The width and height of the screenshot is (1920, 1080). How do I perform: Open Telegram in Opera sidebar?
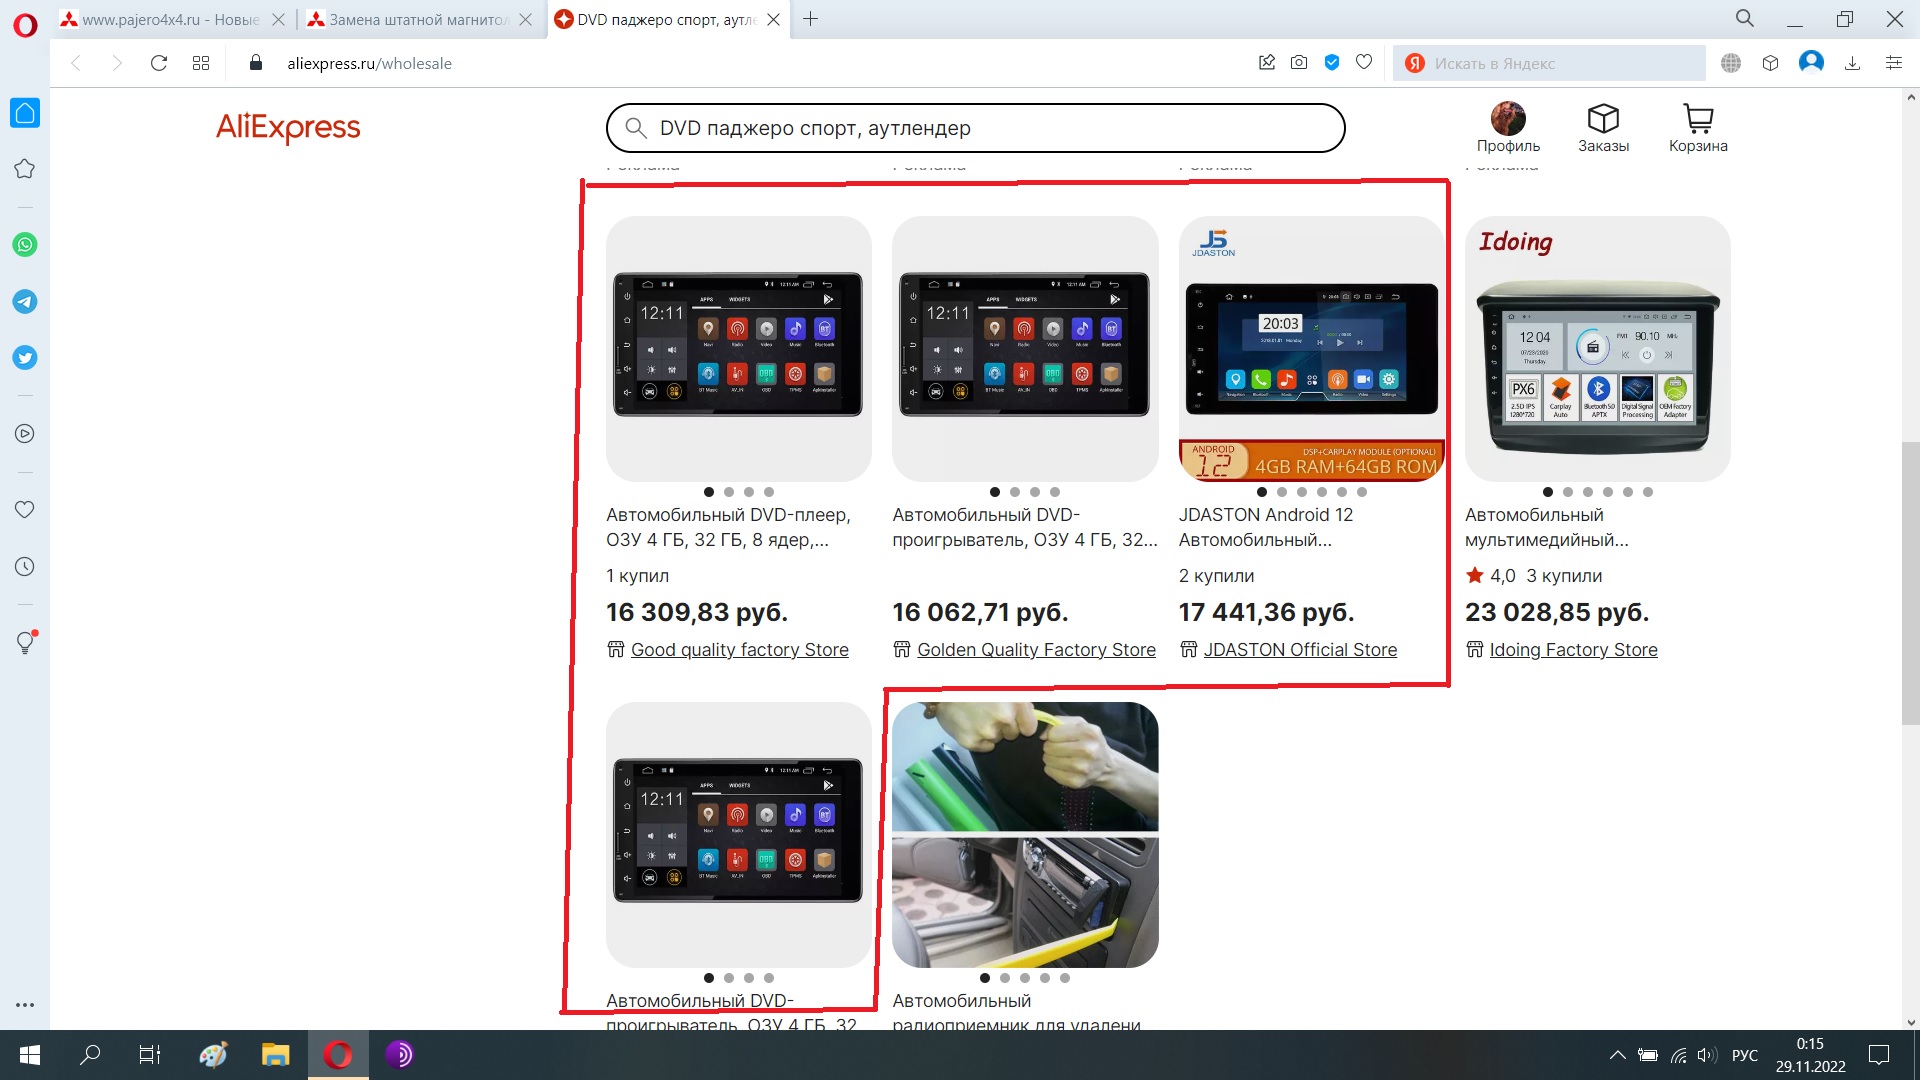tap(25, 301)
